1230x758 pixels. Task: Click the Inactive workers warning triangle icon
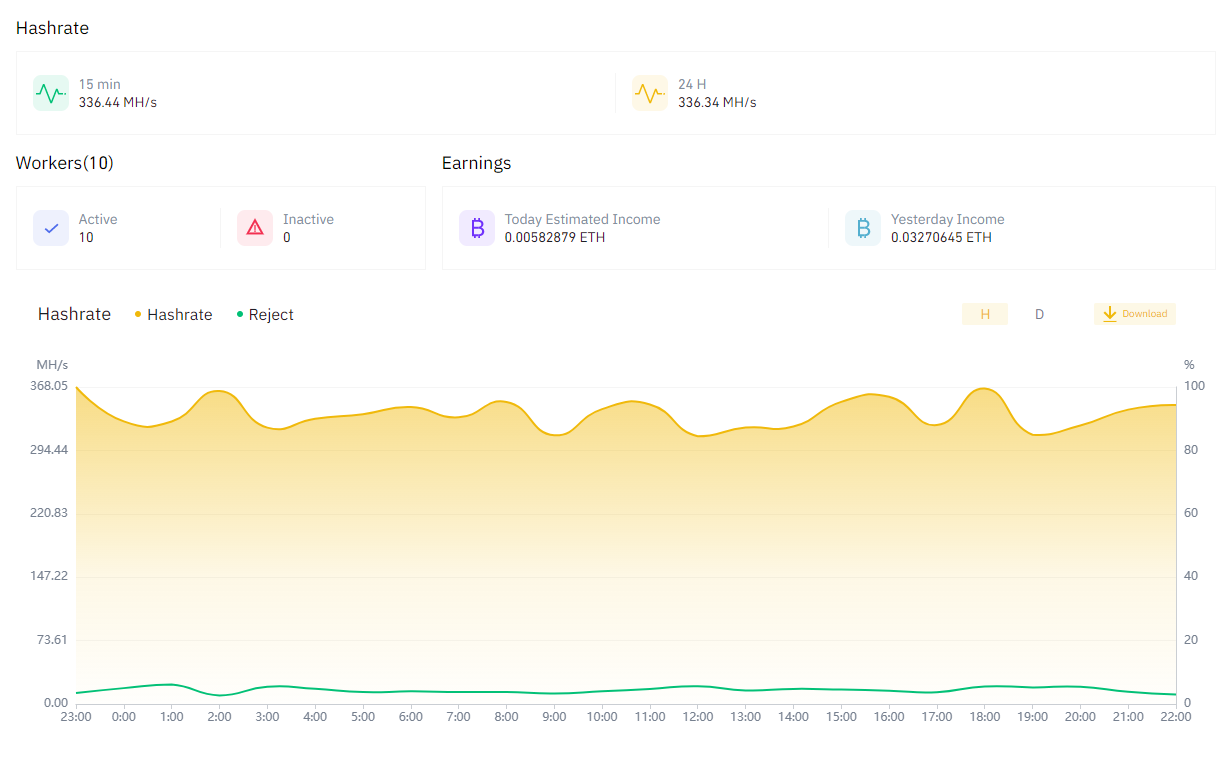[255, 228]
